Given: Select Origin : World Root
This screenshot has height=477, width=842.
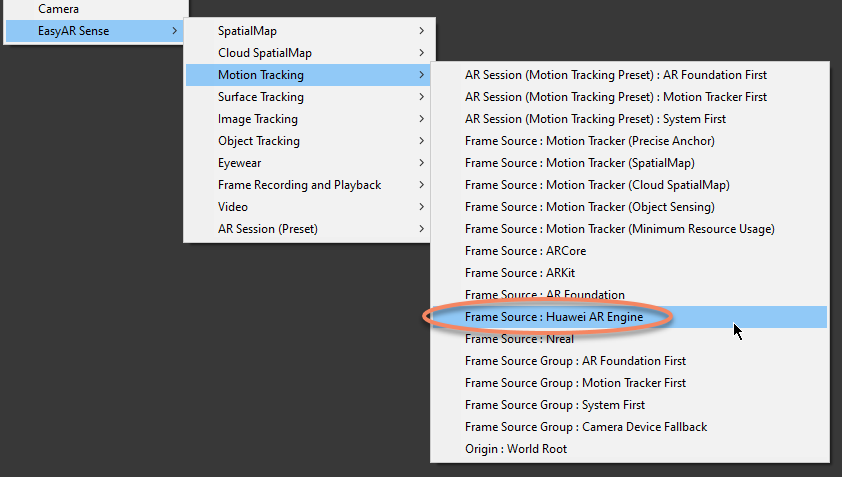Looking at the screenshot, I should click(x=629, y=450).
